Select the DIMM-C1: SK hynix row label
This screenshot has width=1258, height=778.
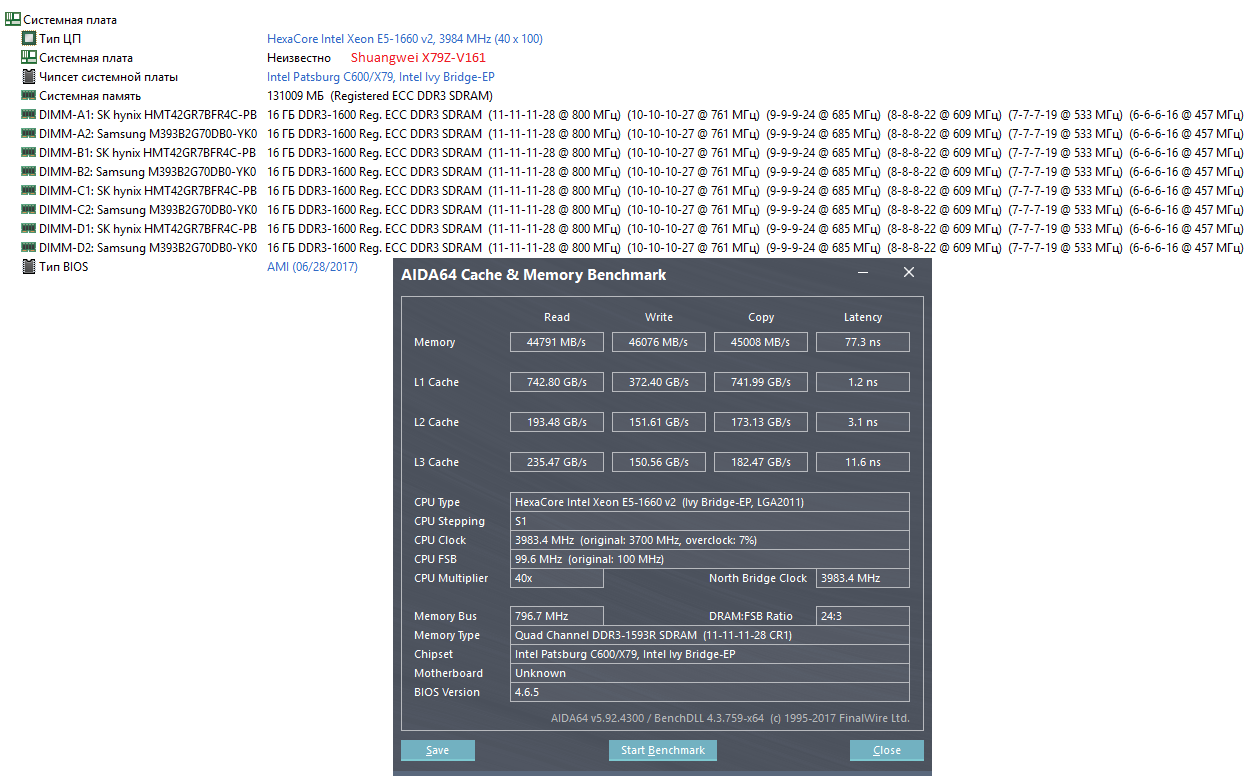click(x=148, y=191)
